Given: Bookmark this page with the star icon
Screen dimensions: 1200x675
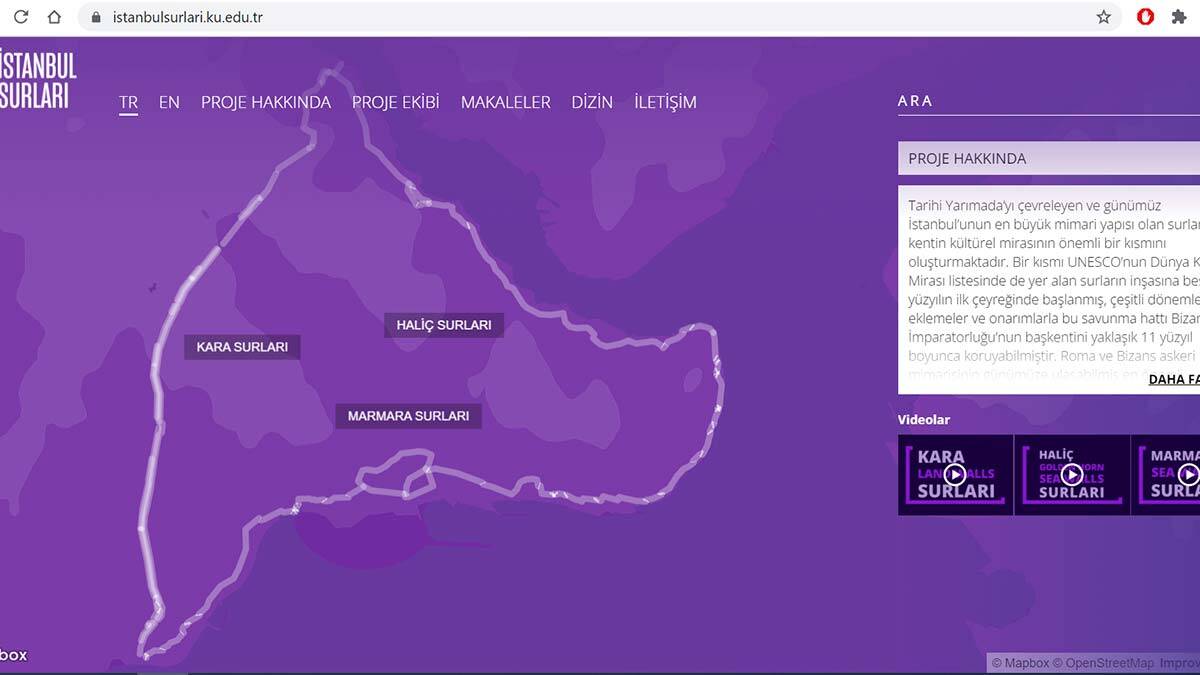Looking at the screenshot, I should (1103, 17).
